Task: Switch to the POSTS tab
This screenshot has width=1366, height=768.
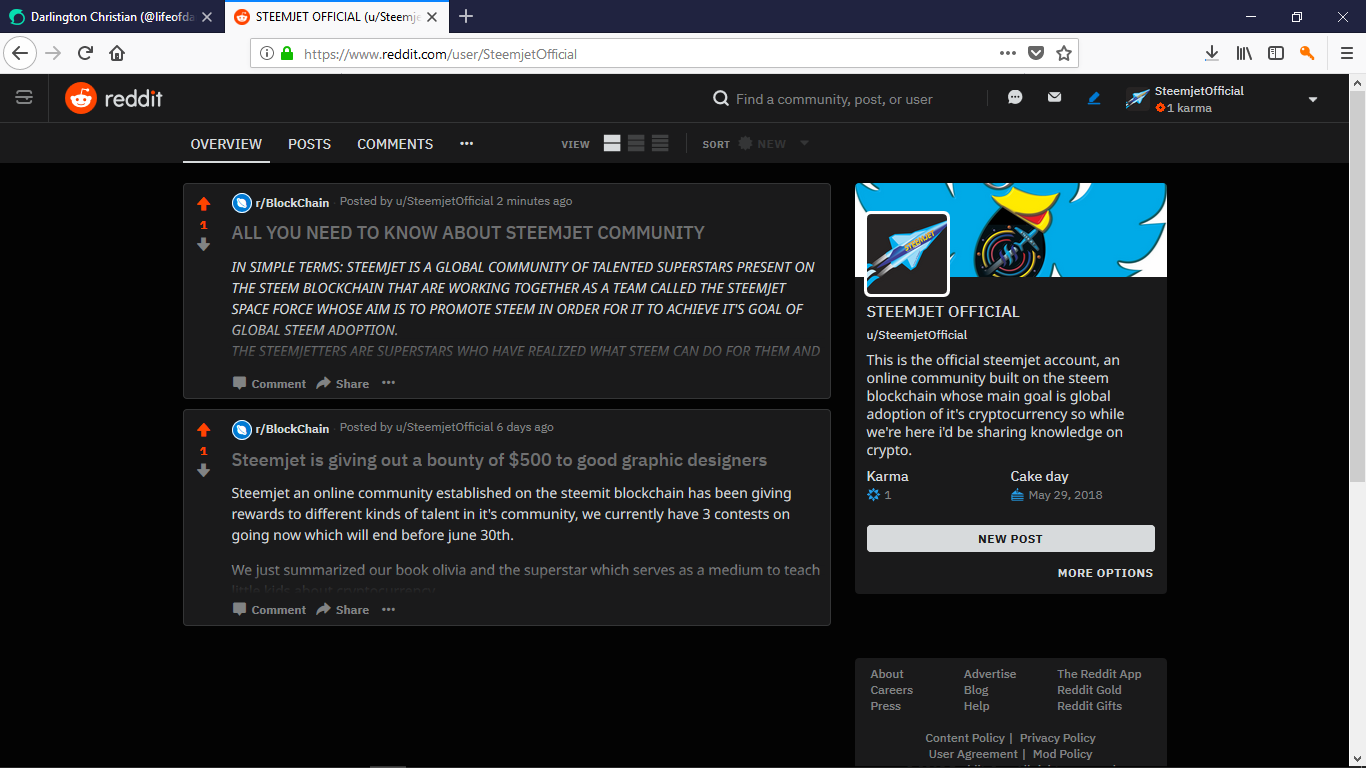Action: 309,144
